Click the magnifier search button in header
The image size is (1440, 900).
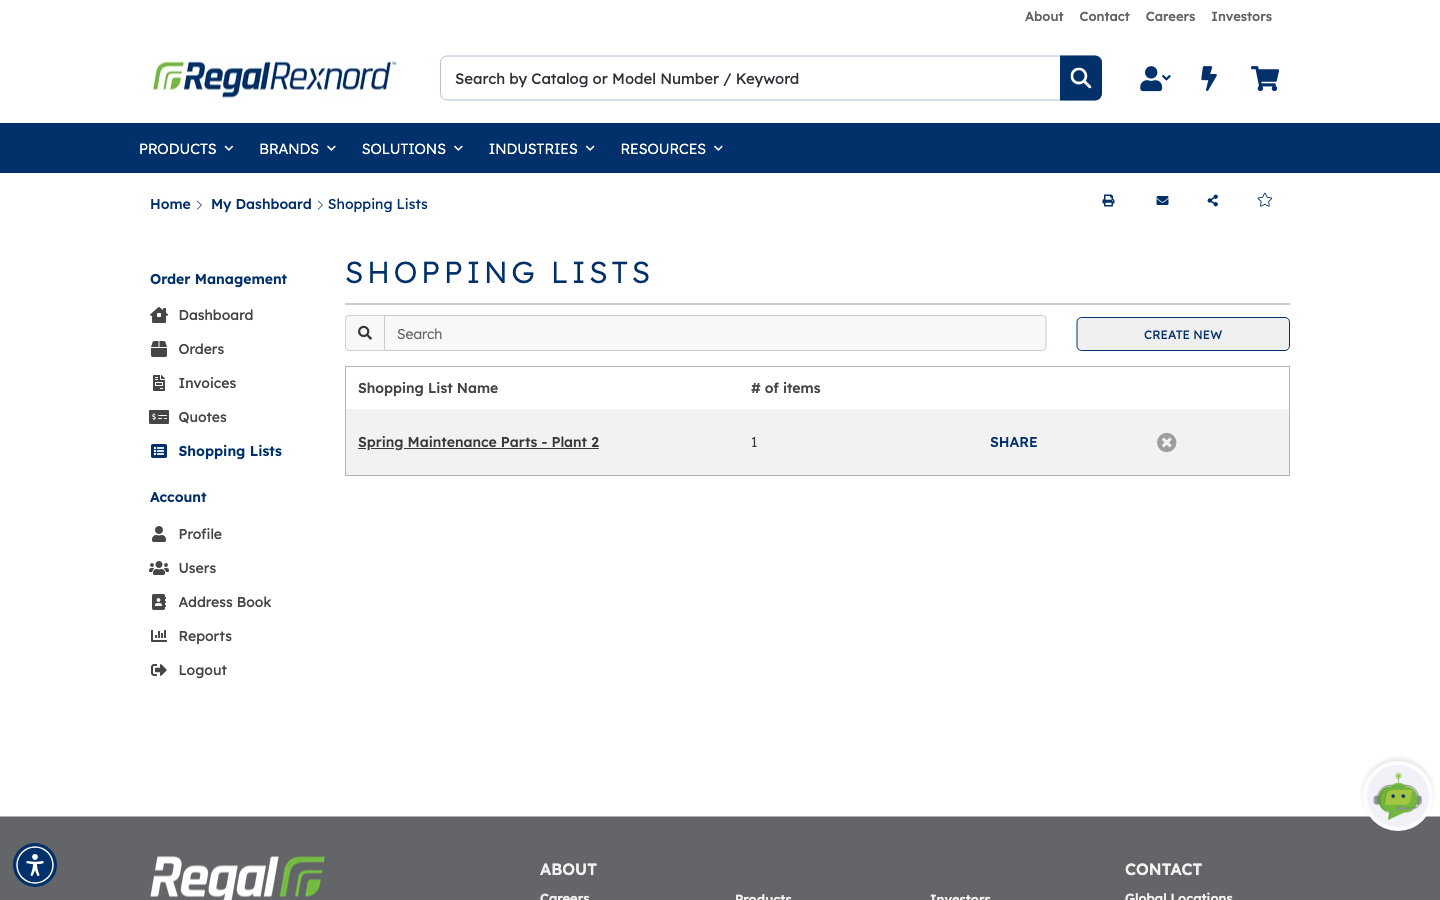(1080, 78)
